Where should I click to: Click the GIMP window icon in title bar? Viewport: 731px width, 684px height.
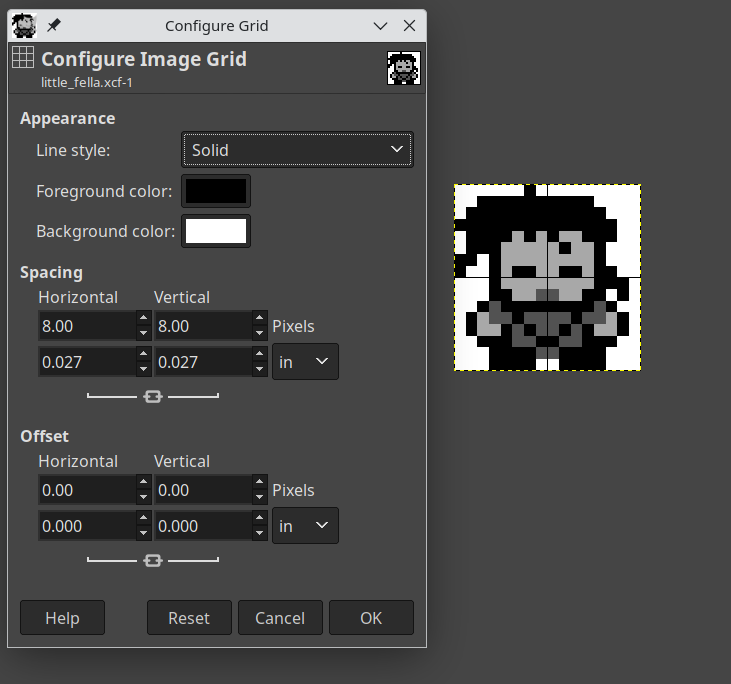coord(24,26)
